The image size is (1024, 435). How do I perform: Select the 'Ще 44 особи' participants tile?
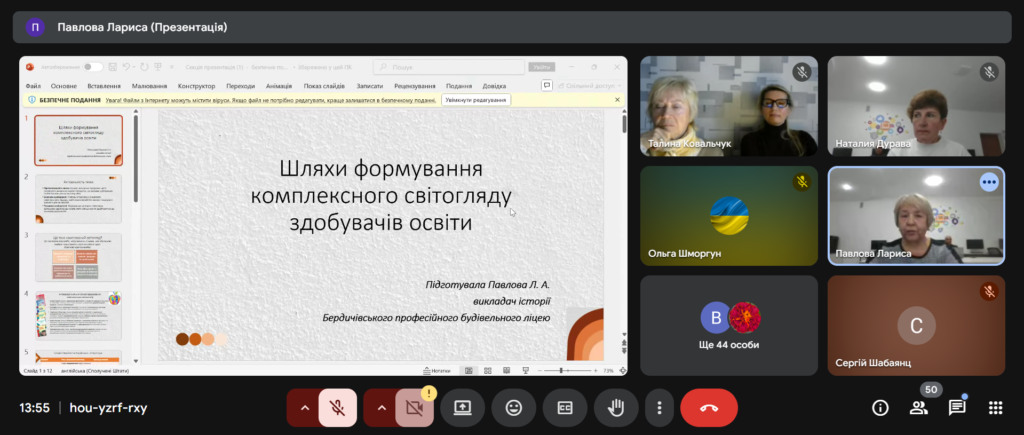(729, 325)
